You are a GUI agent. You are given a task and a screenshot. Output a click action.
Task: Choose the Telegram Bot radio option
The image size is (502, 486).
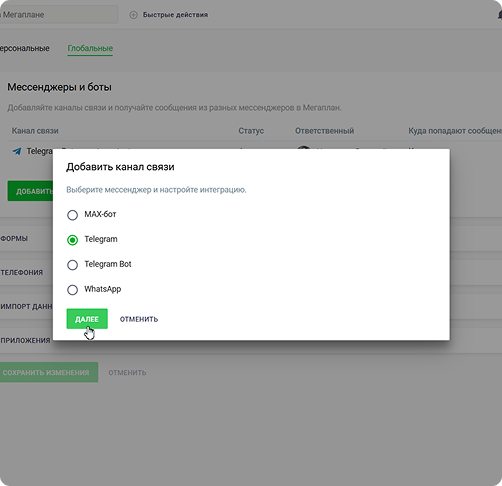[x=72, y=265]
